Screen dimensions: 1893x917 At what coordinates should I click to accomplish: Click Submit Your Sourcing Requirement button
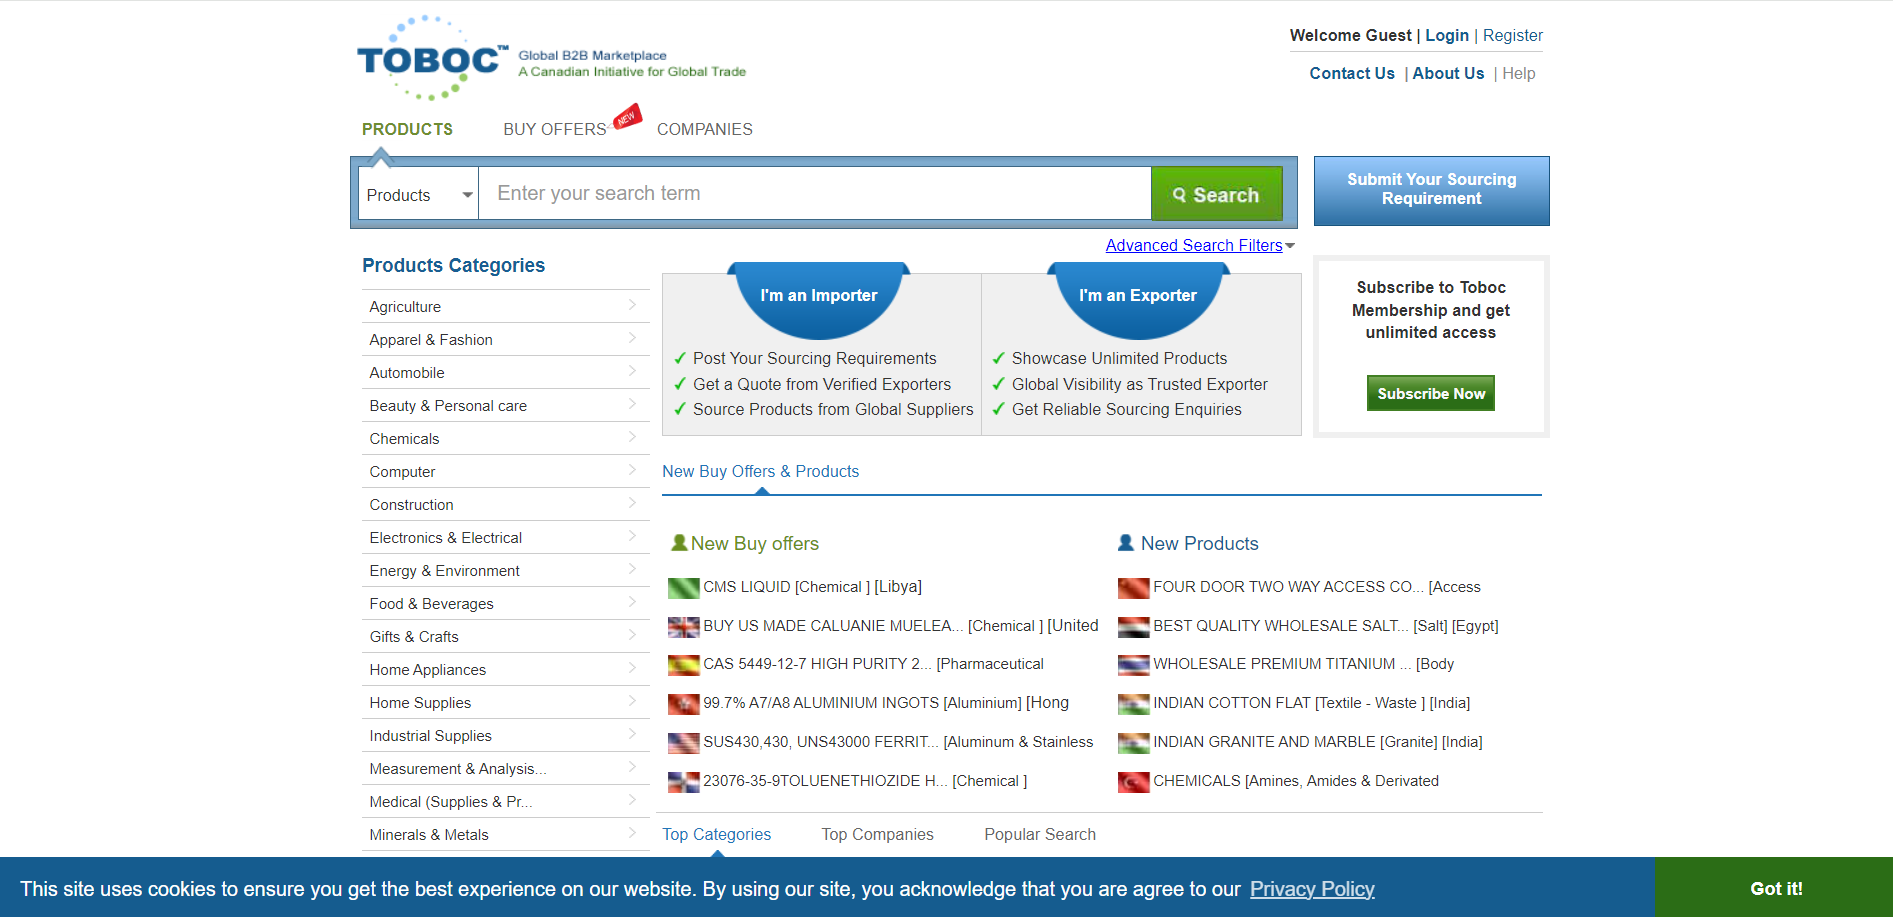coord(1431,190)
